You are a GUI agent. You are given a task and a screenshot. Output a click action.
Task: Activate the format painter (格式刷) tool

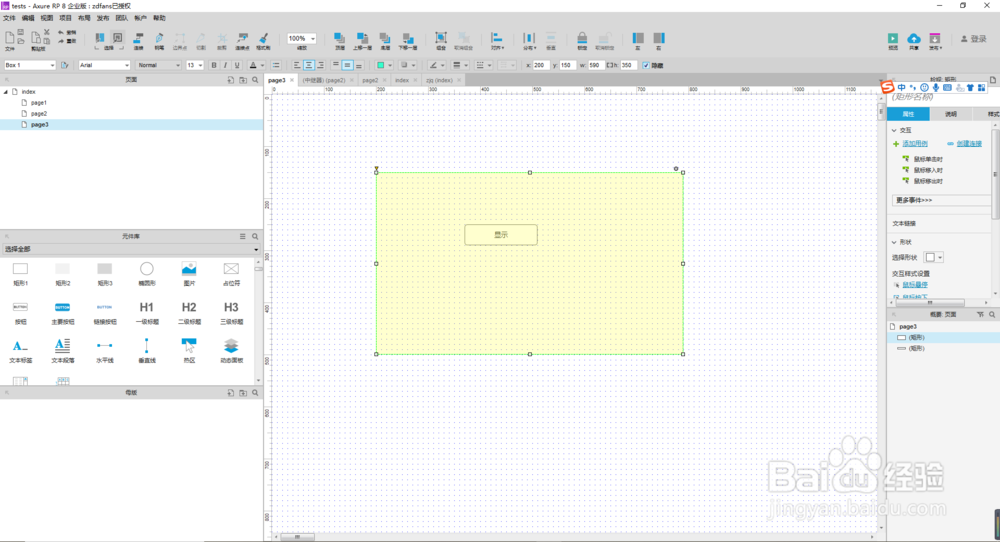[x=263, y=41]
